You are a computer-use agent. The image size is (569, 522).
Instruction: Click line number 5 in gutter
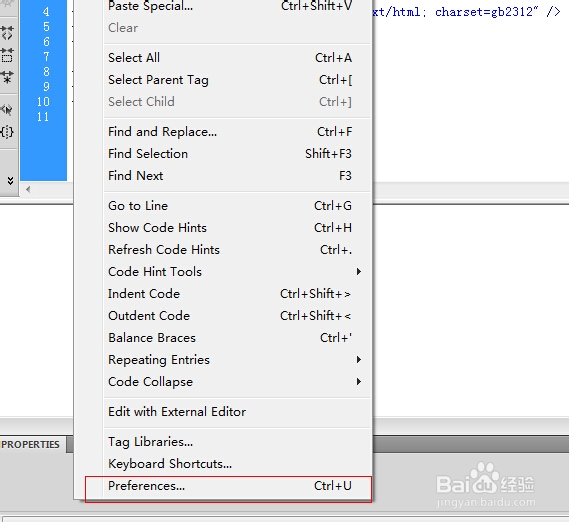click(46, 27)
